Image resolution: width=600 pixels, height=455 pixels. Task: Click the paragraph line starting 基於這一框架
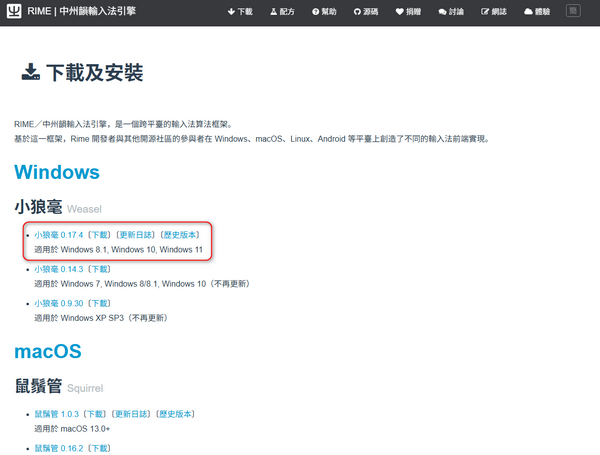coord(251,139)
